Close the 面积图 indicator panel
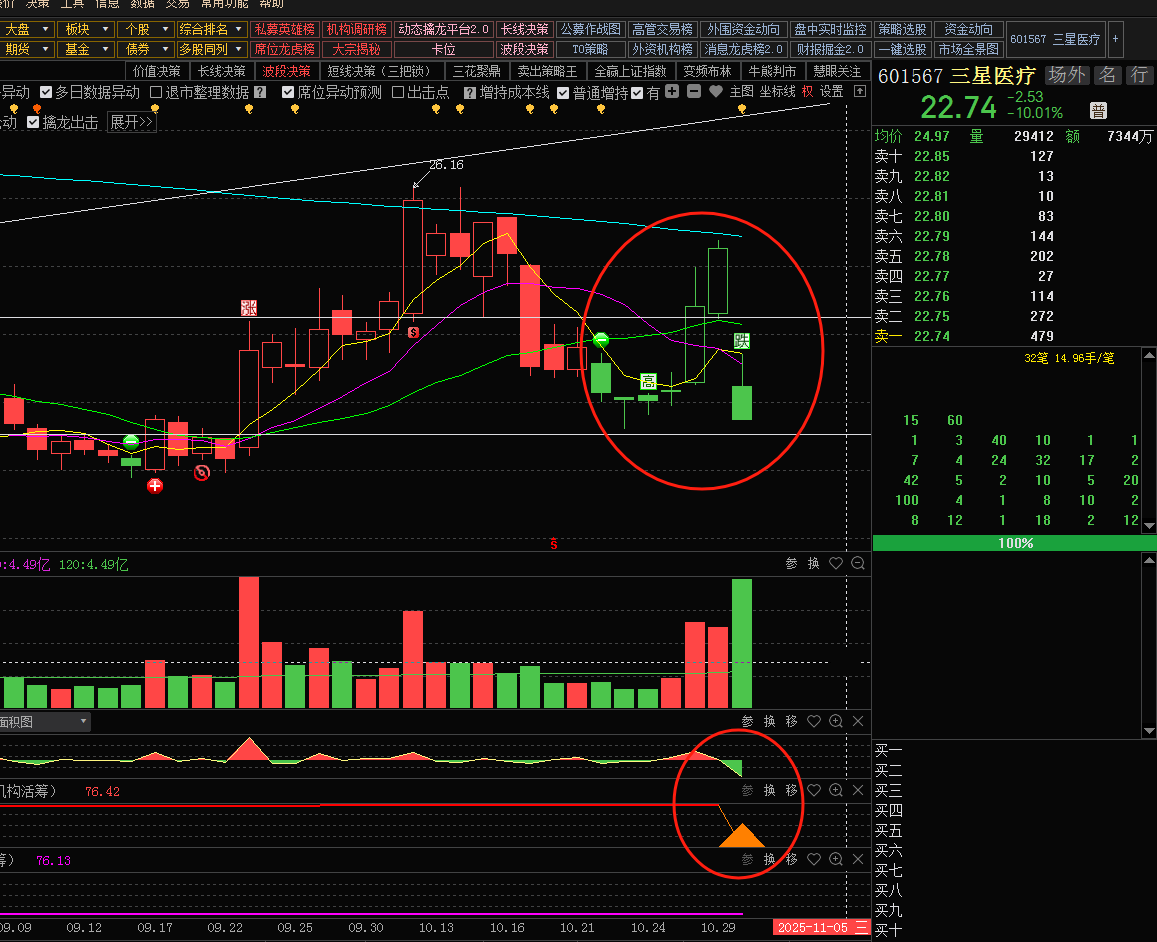This screenshot has height=942, width=1157. 858,721
